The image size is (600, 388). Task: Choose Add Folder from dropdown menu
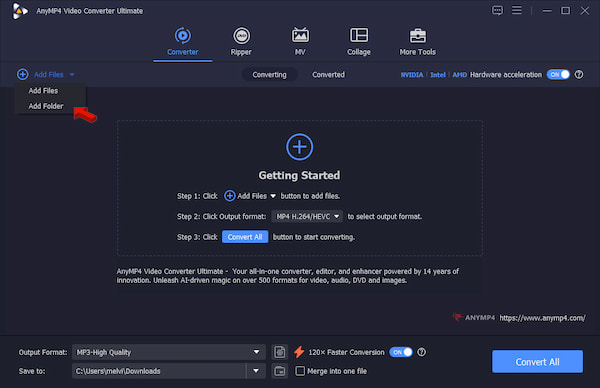[x=46, y=106]
